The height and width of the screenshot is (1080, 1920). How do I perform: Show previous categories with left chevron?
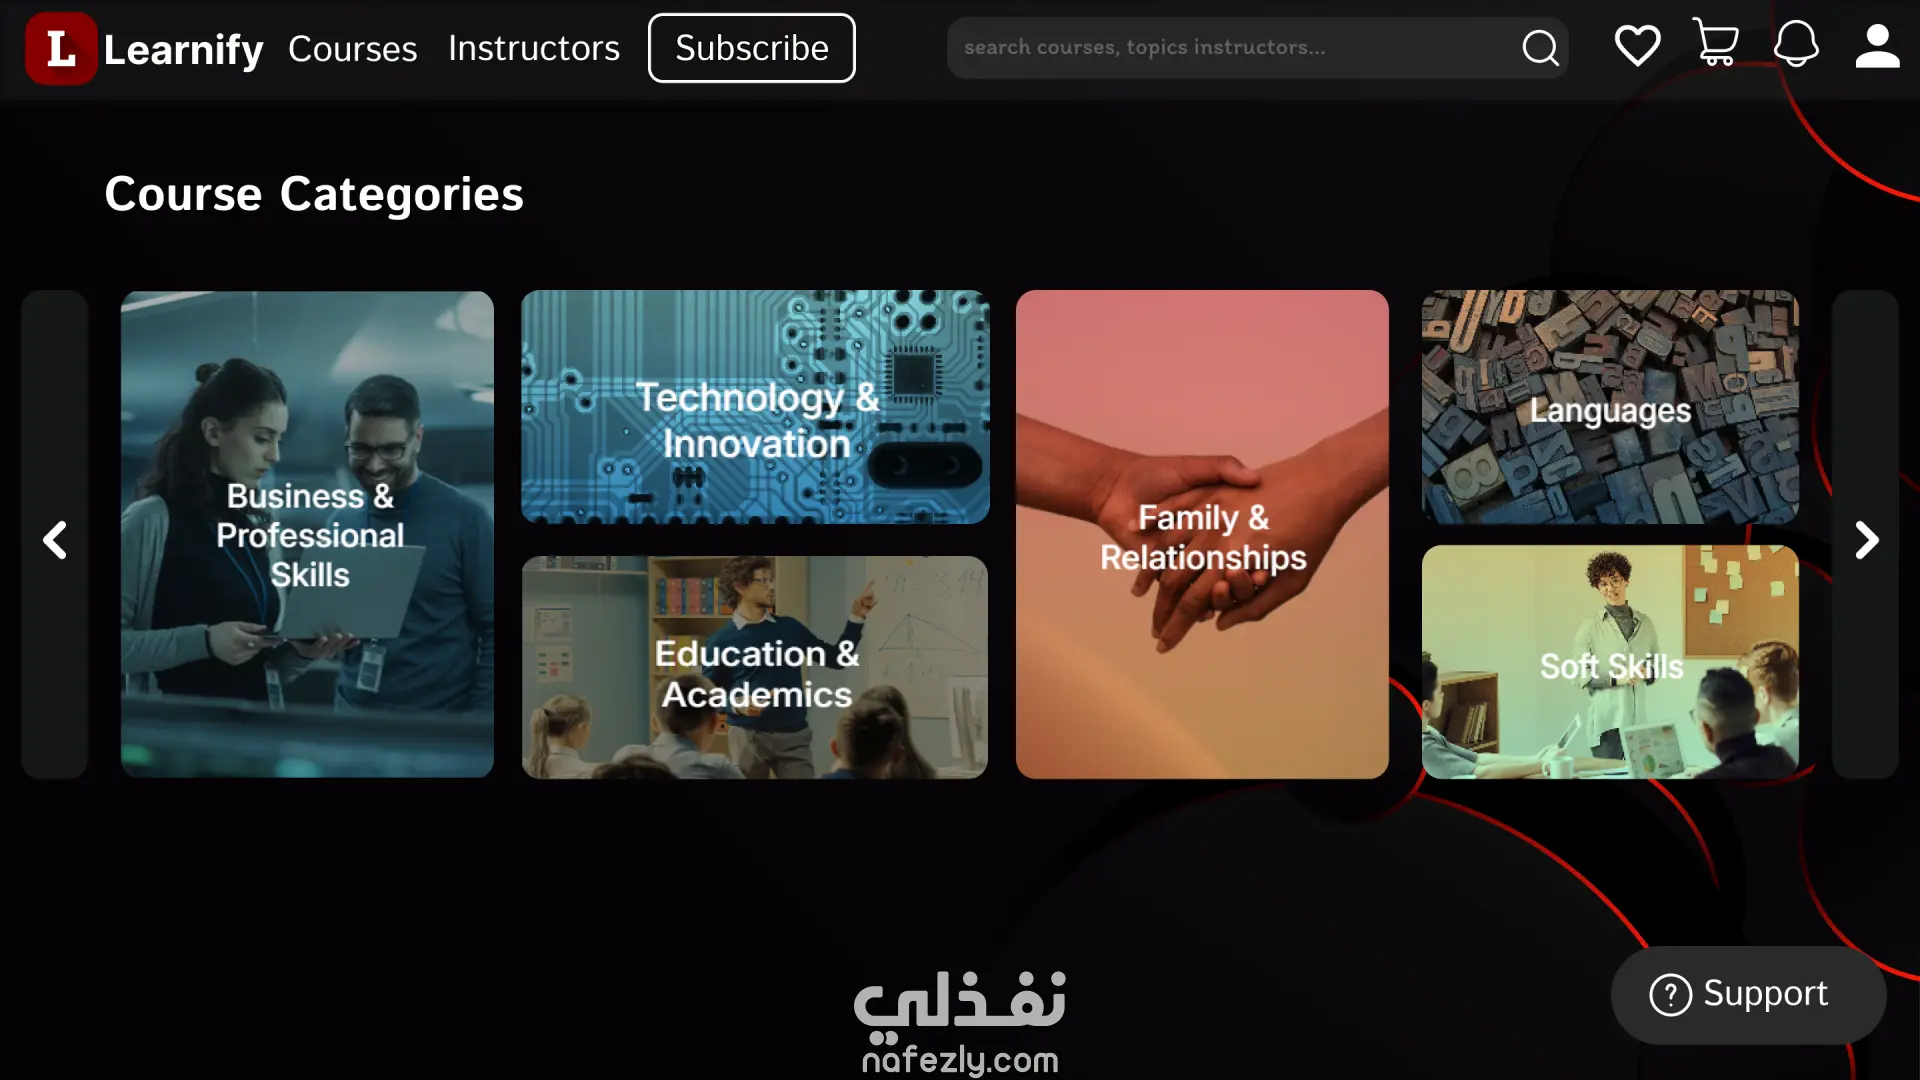coord(55,540)
